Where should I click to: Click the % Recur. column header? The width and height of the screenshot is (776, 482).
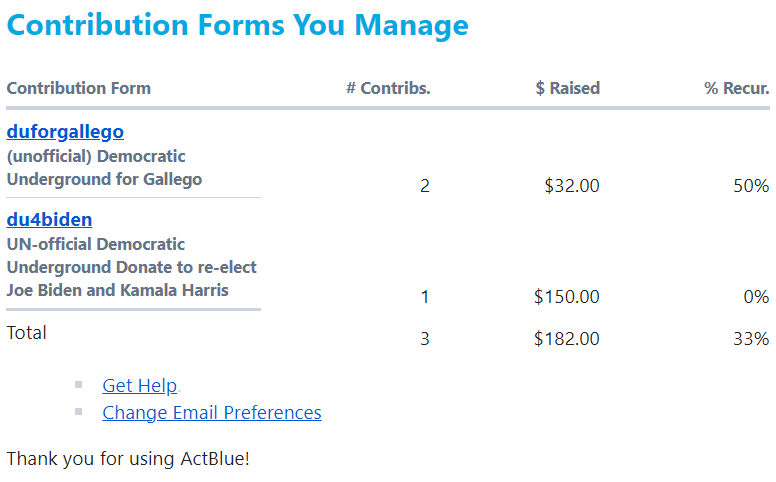[736, 88]
